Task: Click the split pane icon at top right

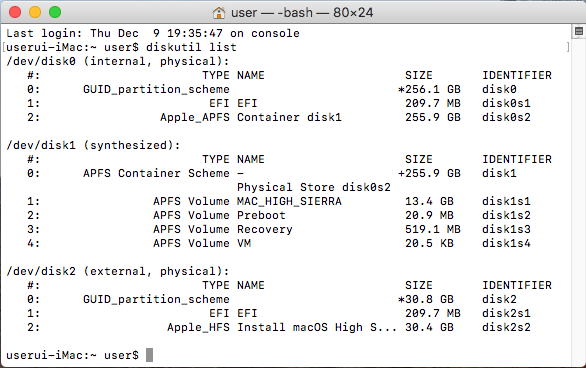Action: 579,31
